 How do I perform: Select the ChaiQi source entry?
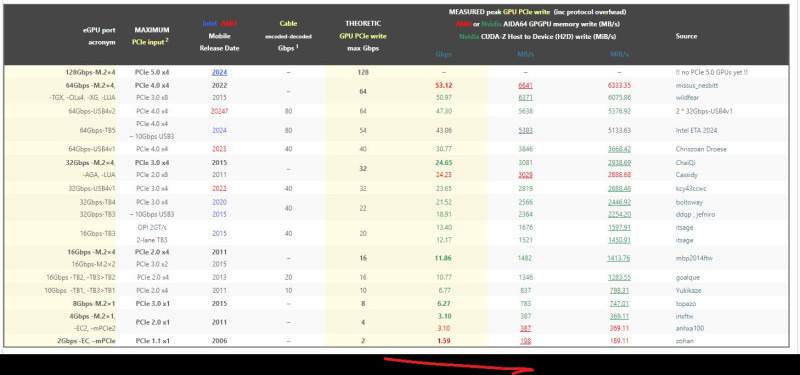tap(685, 163)
